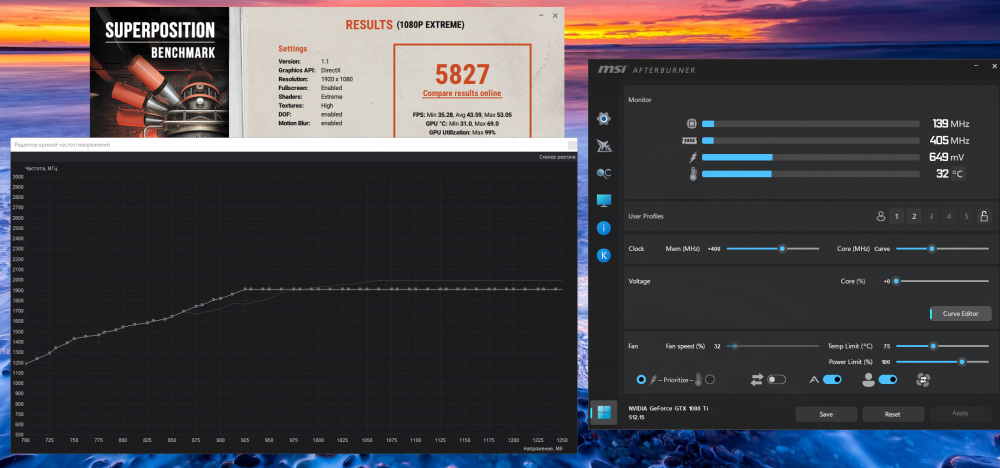Image resolution: width=1000 pixels, height=468 pixels.
Task: Select temperature priority radio button
Action: (710, 380)
